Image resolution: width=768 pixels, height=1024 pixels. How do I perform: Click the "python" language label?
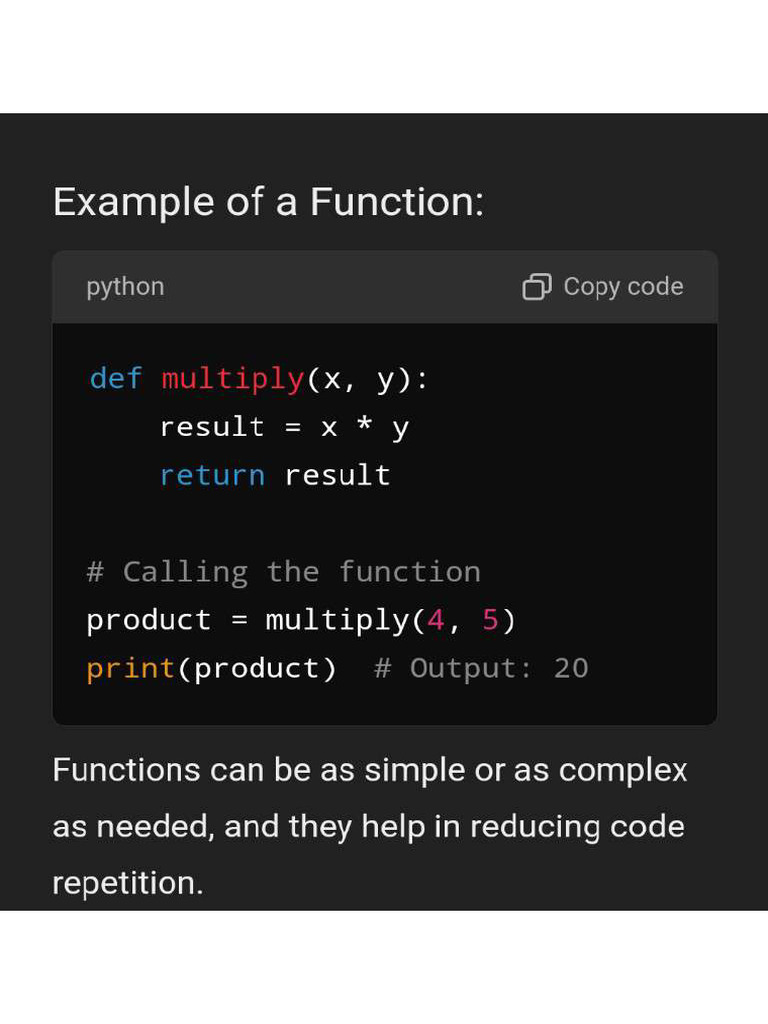click(125, 287)
